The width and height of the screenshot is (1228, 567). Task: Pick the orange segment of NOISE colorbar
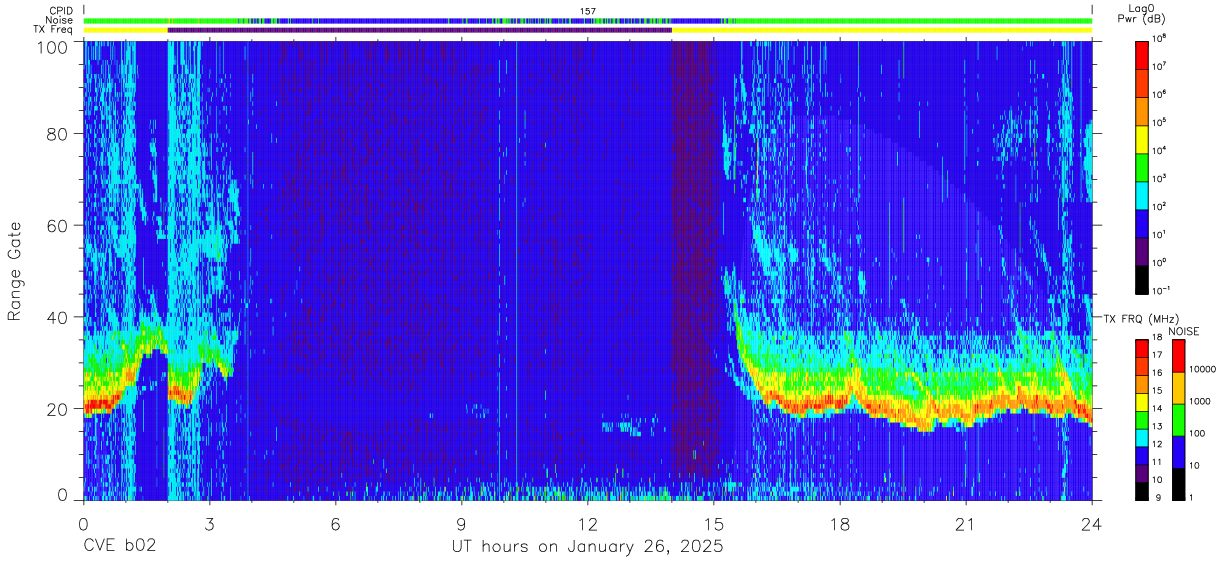pyautogui.click(x=1177, y=387)
